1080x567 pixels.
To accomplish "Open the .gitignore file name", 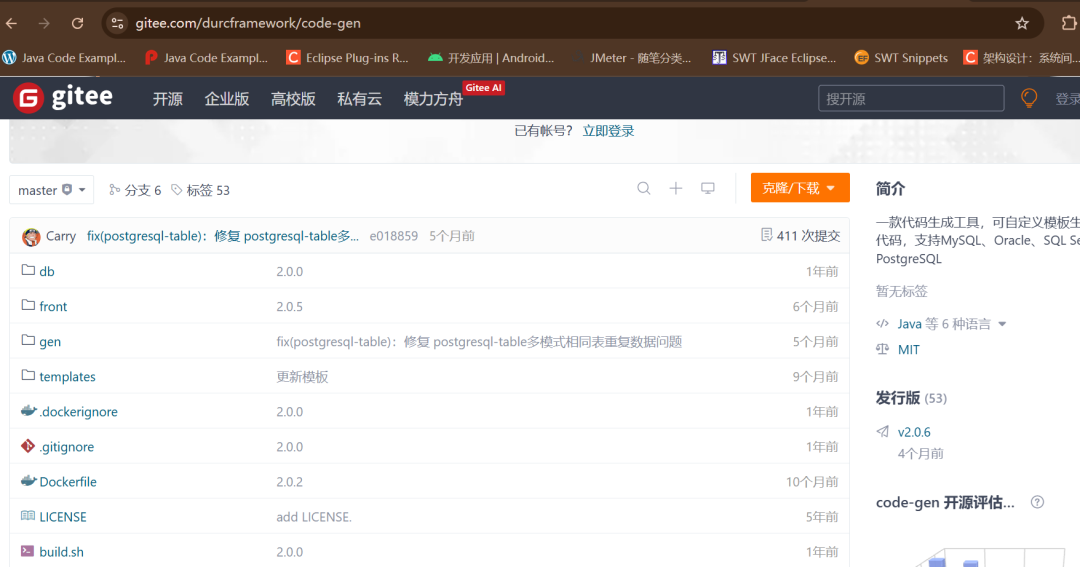I will 67,446.
